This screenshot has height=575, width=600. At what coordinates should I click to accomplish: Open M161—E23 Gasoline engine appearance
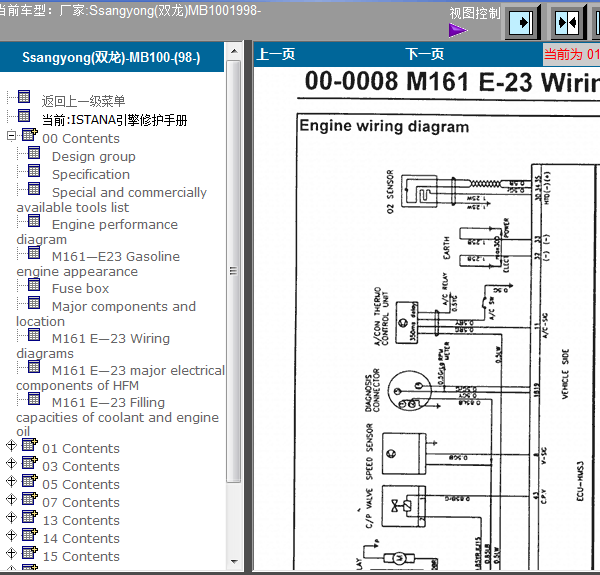point(98,264)
